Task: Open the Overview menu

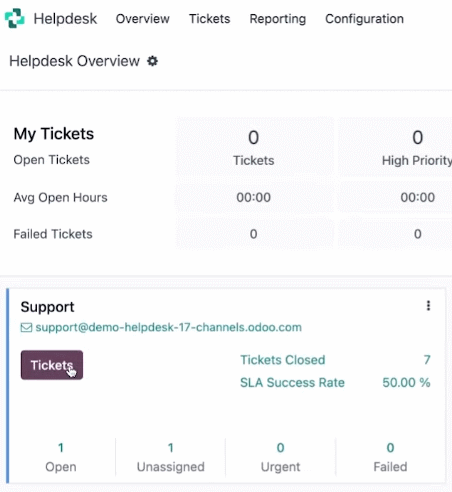Action: click(x=143, y=19)
